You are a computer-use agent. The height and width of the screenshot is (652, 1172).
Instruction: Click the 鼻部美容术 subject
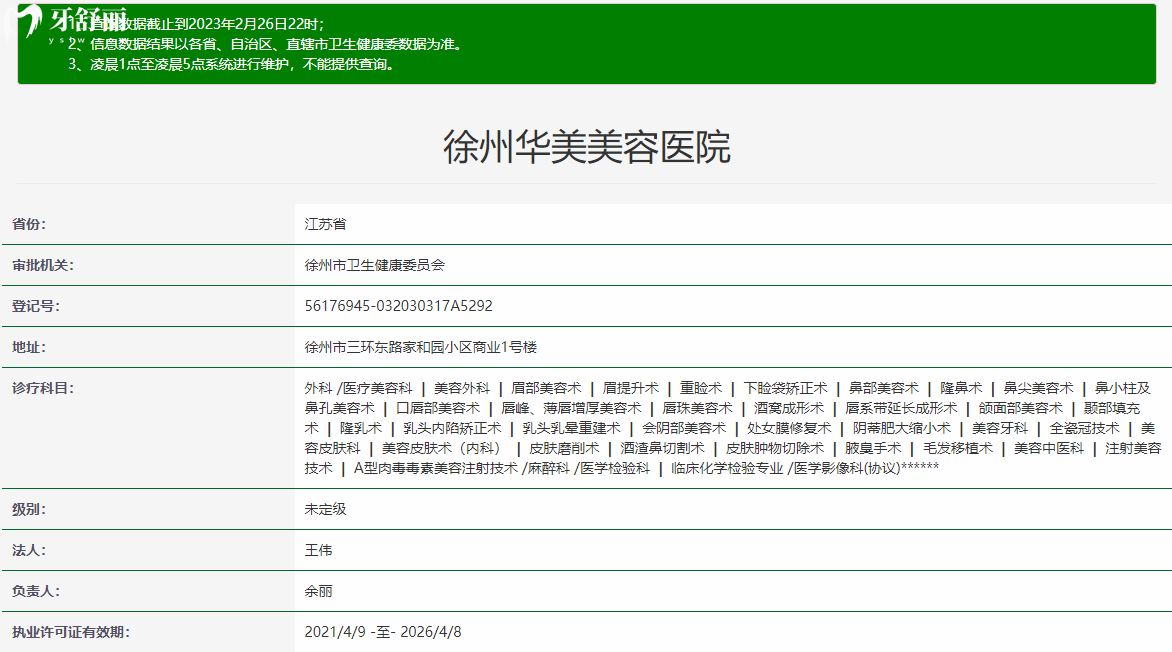[x=883, y=388]
